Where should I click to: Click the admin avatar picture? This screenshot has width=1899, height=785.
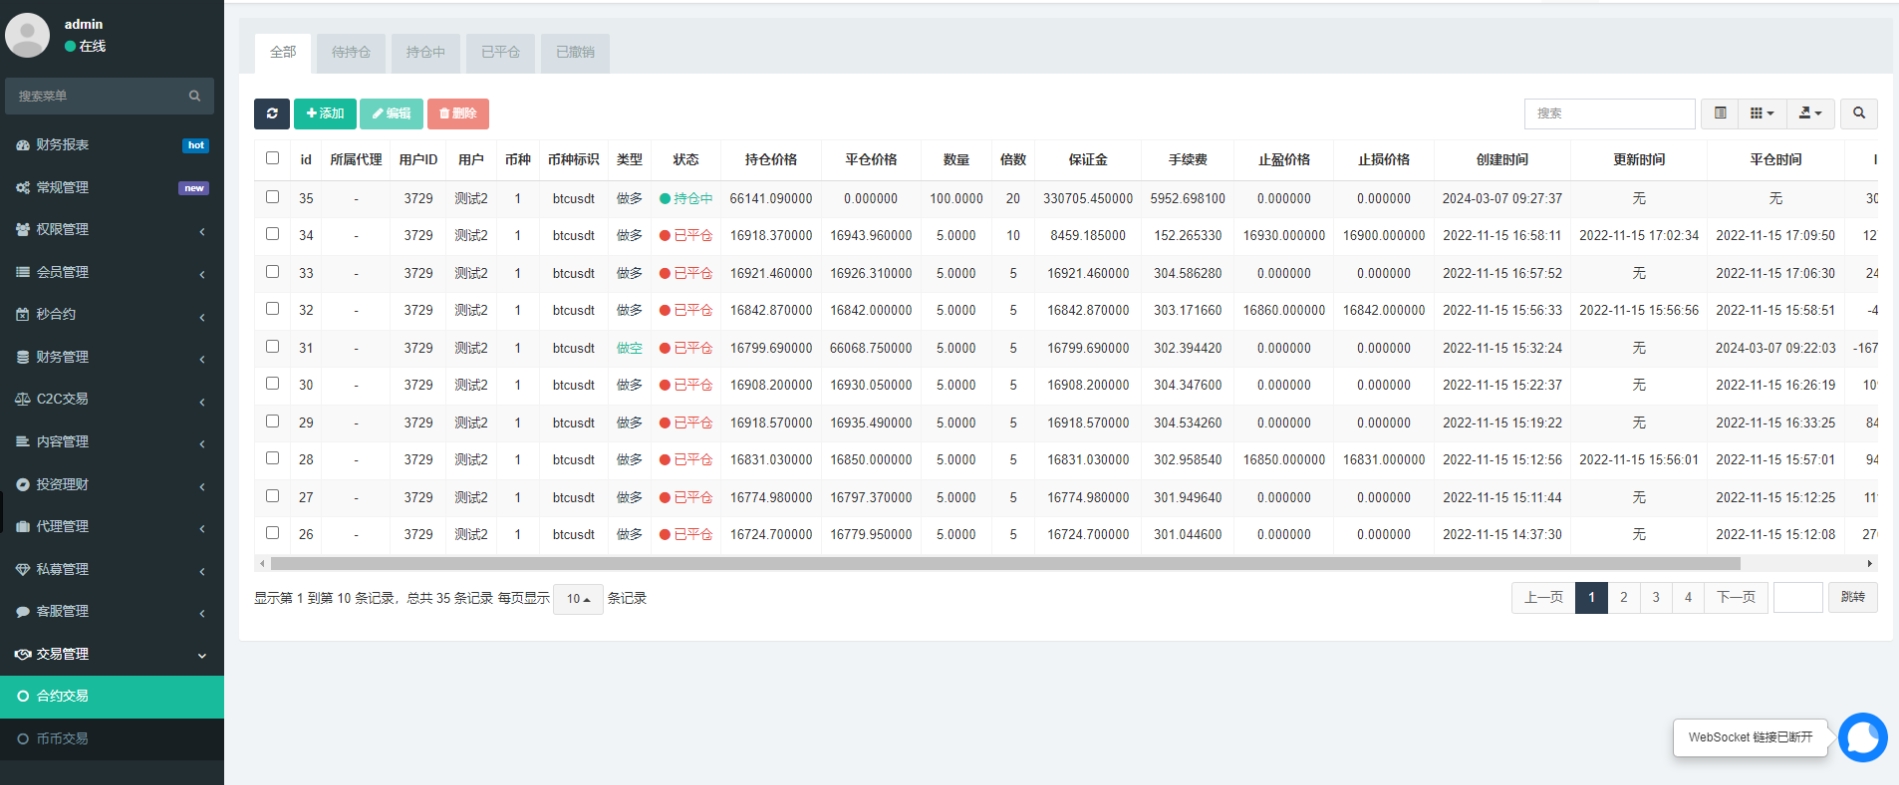[x=28, y=35]
